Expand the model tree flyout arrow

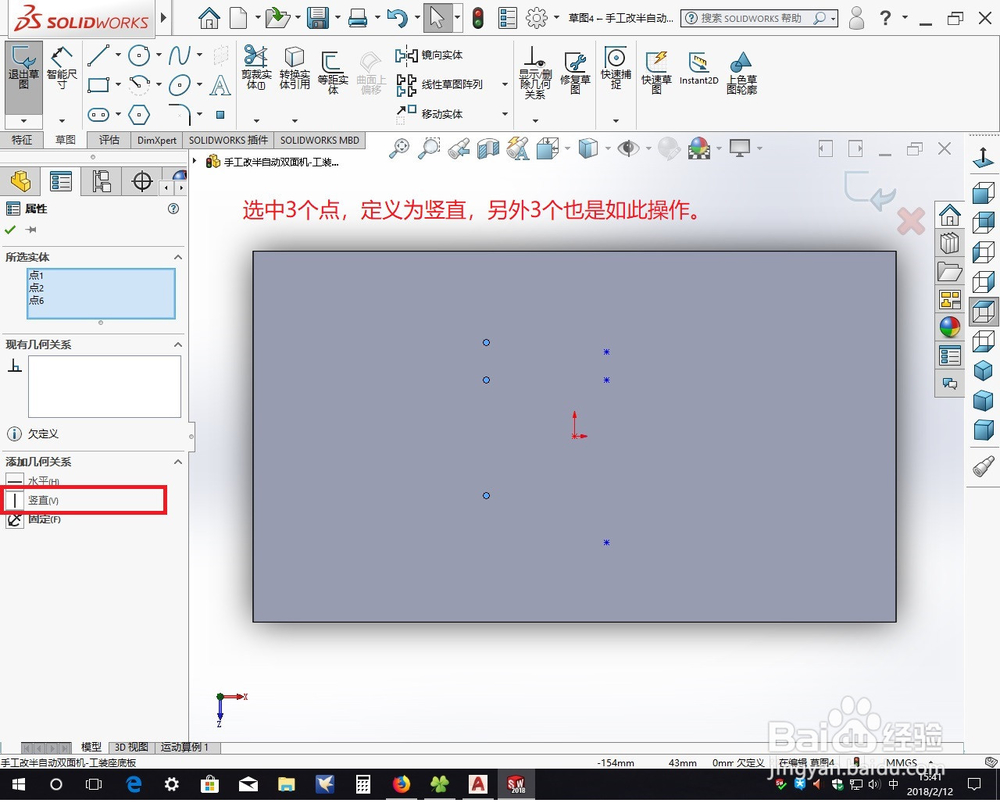195,161
